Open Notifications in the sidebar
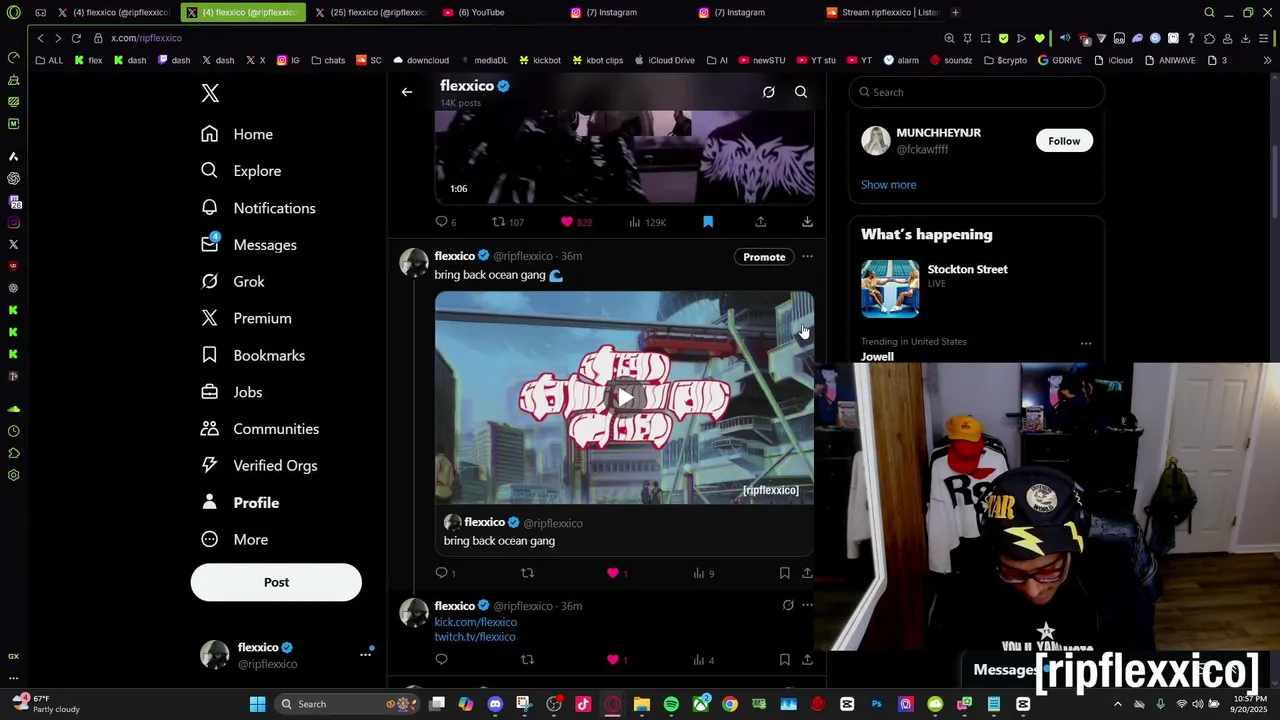The width and height of the screenshot is (1280, 720). point(258,208)
